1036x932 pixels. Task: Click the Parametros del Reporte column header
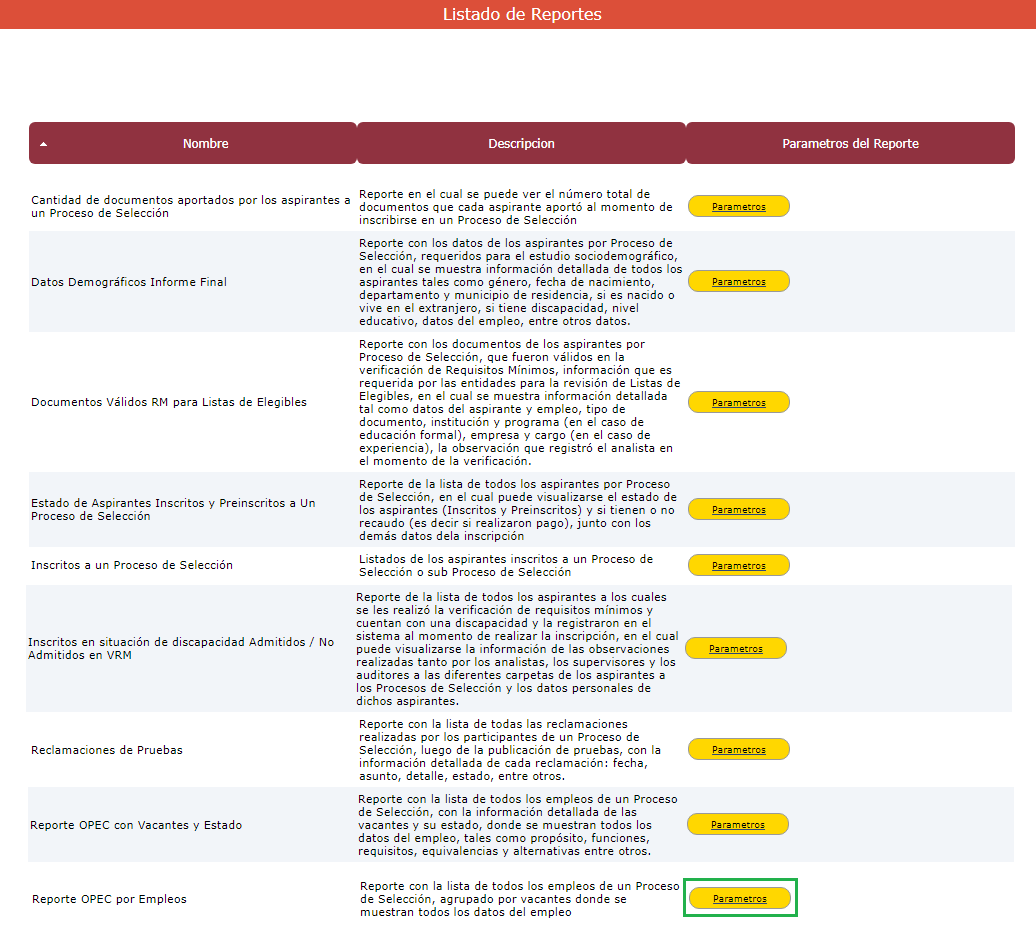coord(850,143)
